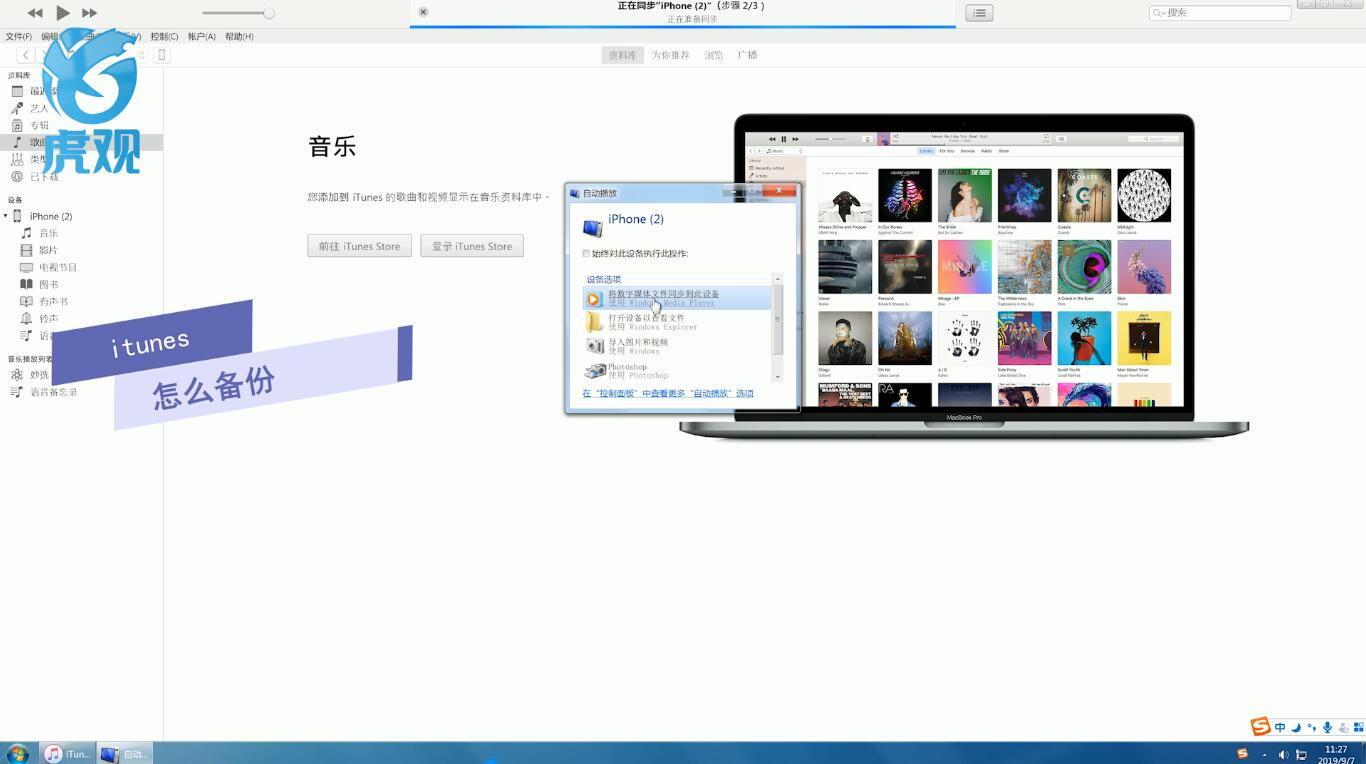This screenshot has width=1366, height=764.
Task: Open 电视节目 TV icon under iPhone
Action: pyautogui.click(x=27, y=267)
